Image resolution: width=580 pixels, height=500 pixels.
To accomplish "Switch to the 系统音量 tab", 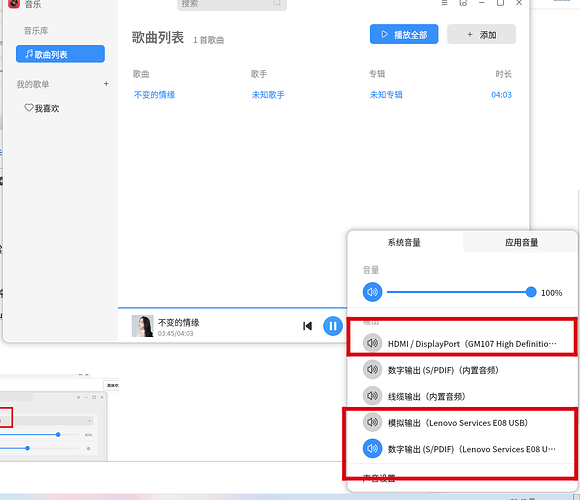I will (x=404, y=243).
